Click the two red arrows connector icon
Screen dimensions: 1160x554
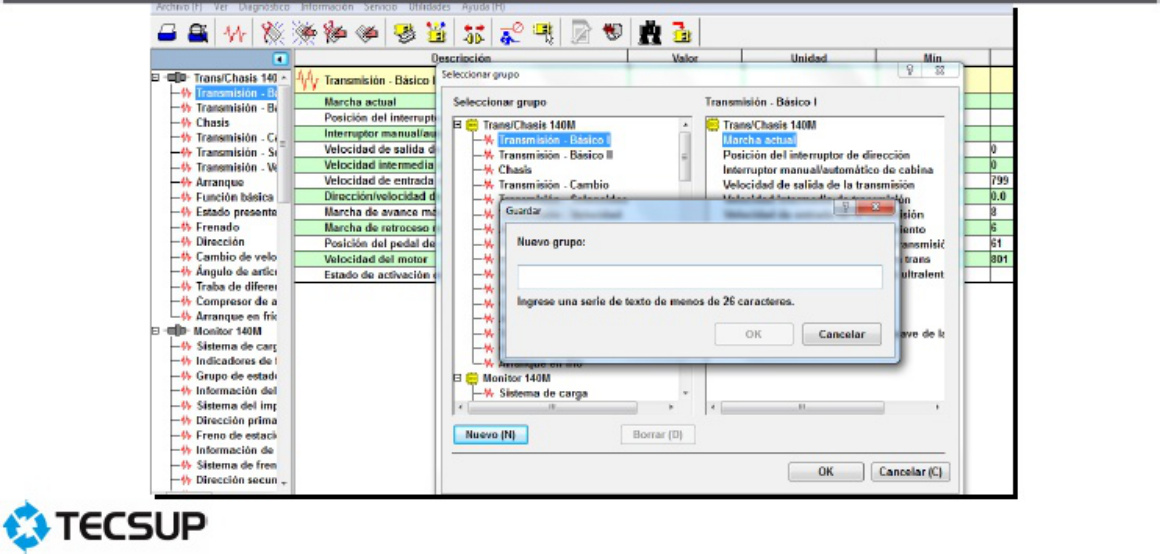pyautogui.click(x=473, y=33)
